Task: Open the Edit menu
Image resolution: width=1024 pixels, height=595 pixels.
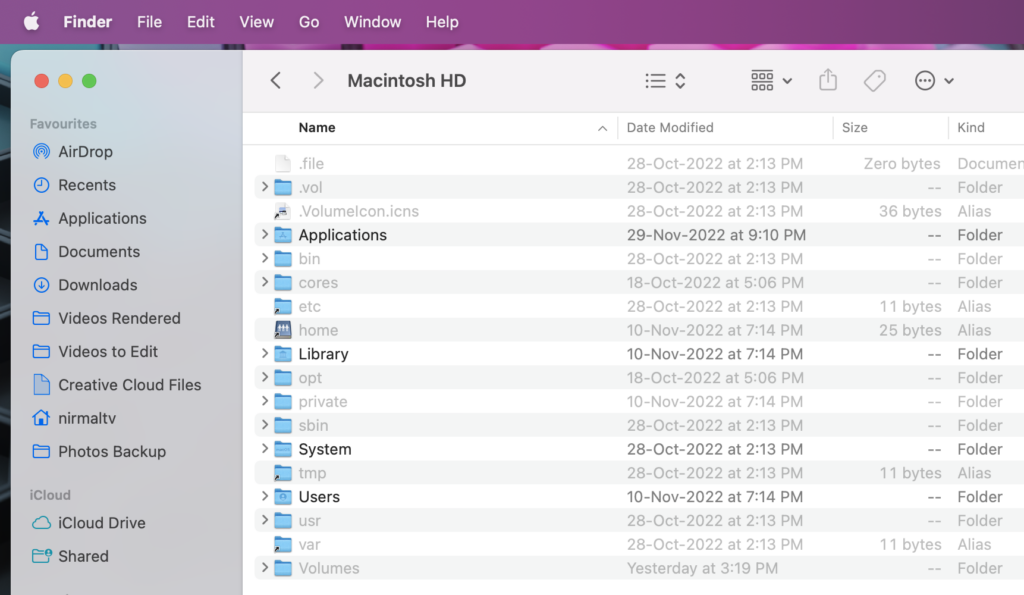Action: click(200, 22)
